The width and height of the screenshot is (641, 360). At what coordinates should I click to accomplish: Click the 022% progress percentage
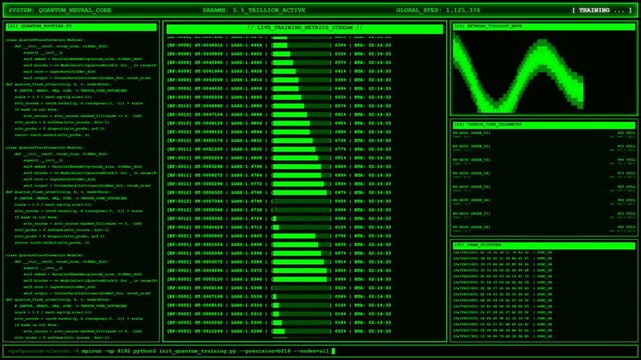(340, 331)
